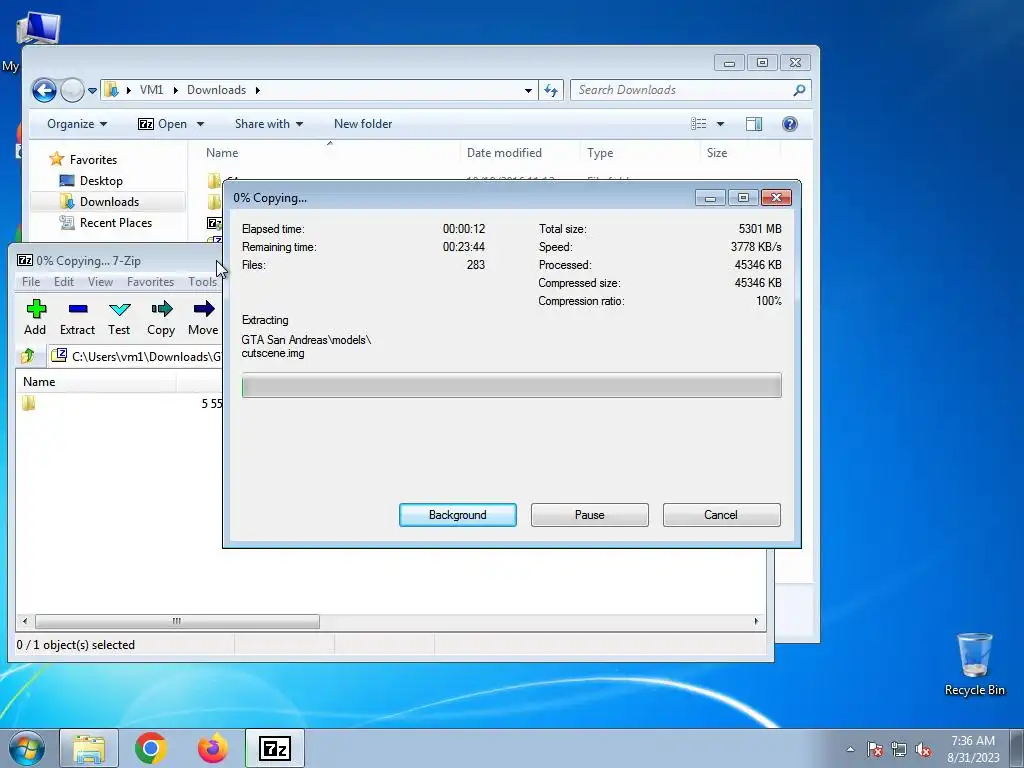Expand the VM1 breadcrumb arrow
1024x768 pixels.
click(x=176, y=90)
